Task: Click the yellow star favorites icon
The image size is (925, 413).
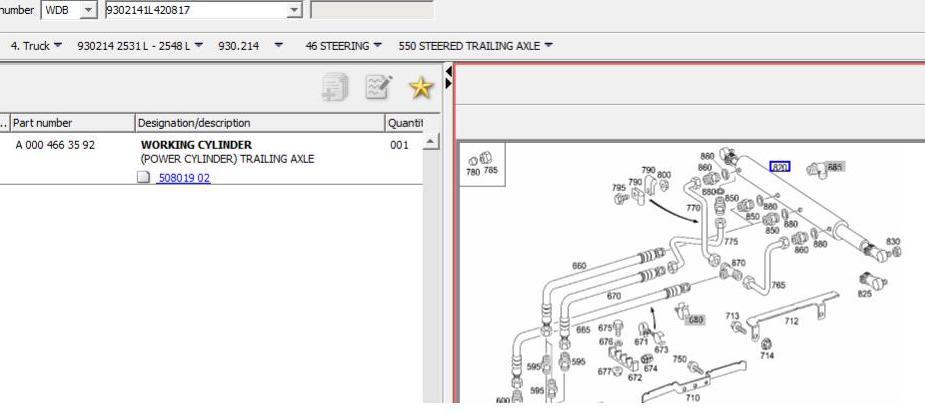Action: (x=421, y=89)
